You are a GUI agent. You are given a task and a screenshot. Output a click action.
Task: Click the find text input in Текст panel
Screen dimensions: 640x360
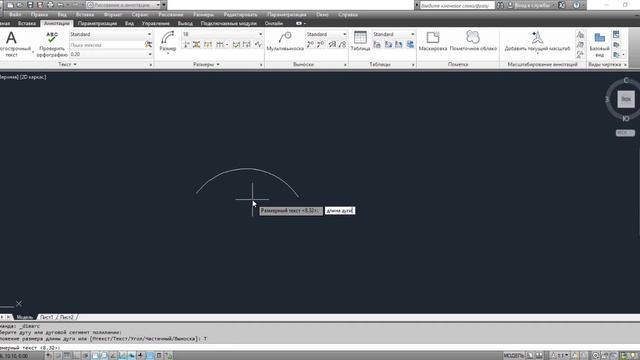point(107,44)
